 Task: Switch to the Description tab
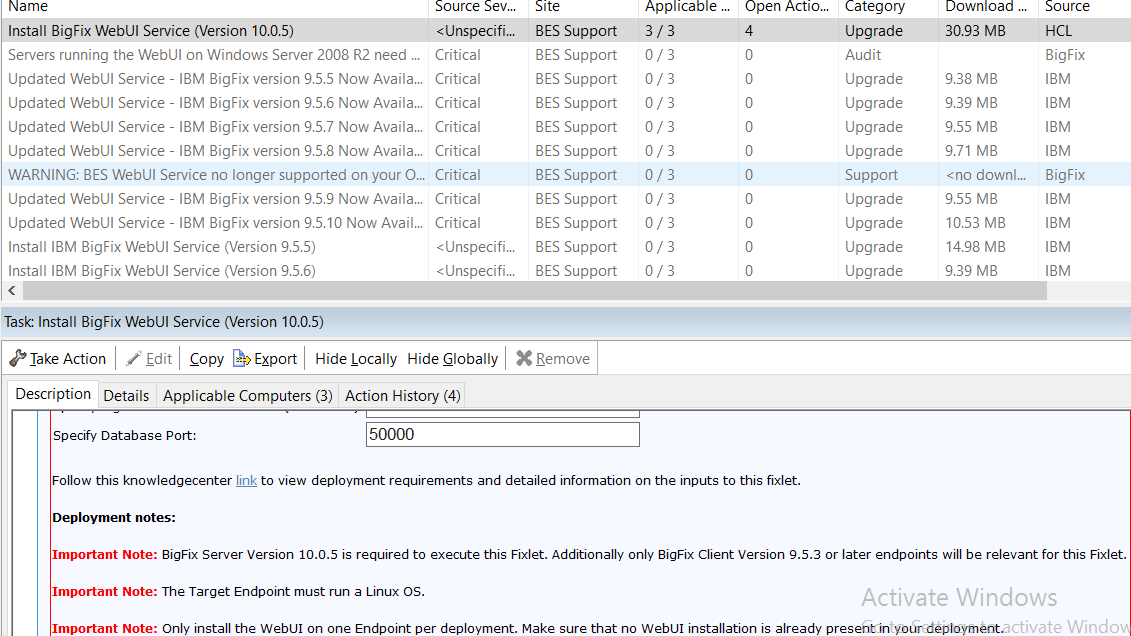pyautogui.click(x=52, y=394)
